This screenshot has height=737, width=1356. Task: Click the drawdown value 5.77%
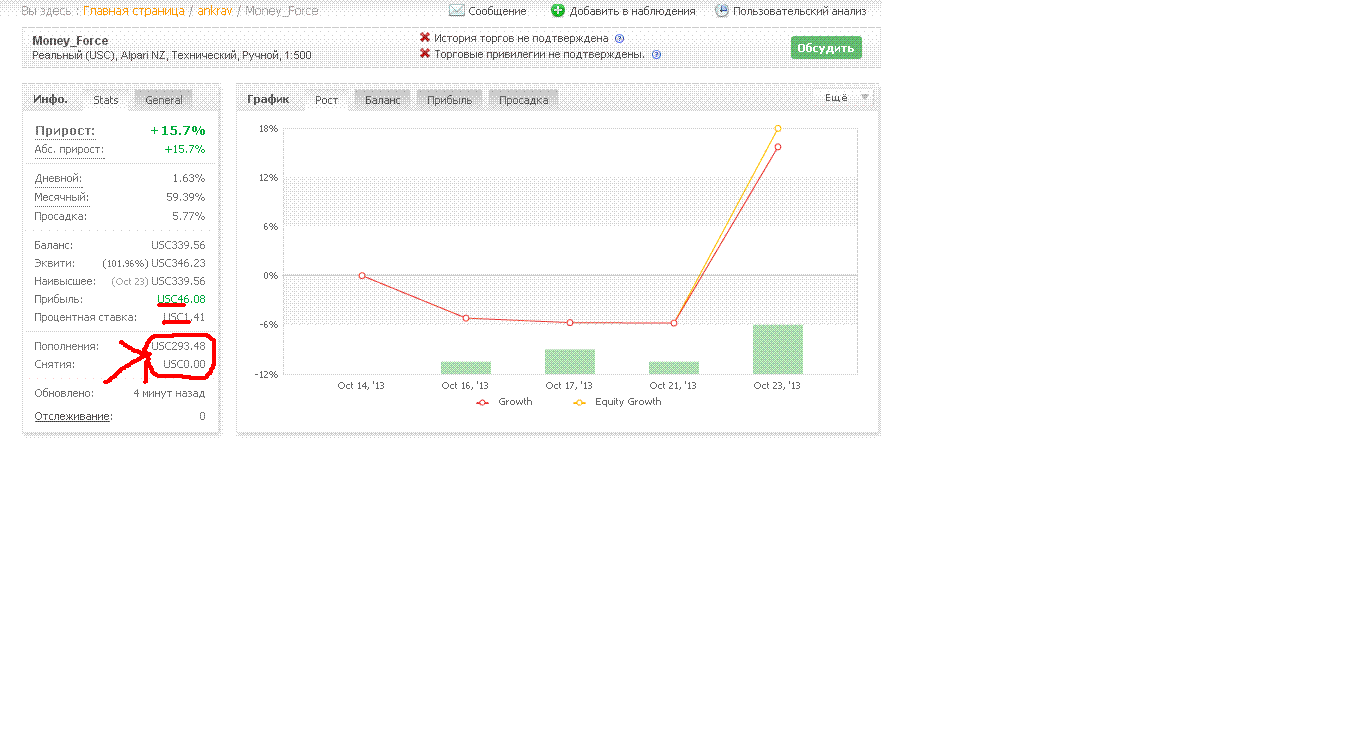pyautogui.click(x=189, y=216)
